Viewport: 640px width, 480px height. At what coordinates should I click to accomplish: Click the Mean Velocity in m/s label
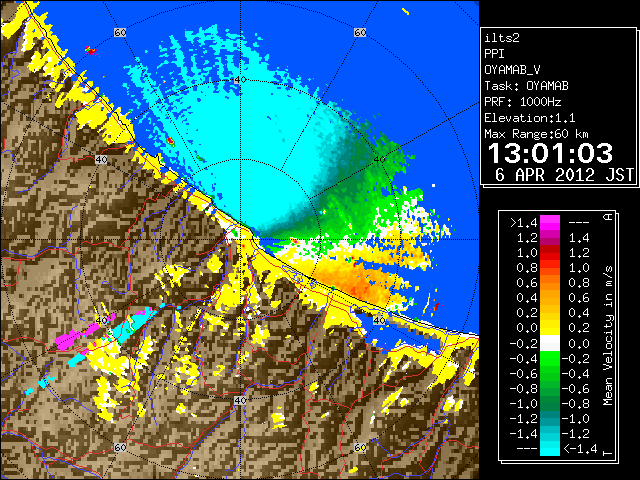(608, 336)
